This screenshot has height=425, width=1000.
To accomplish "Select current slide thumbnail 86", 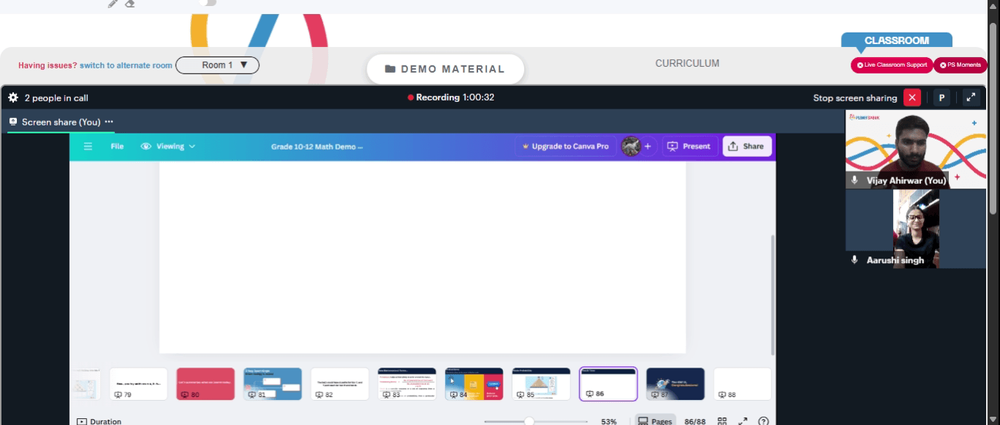I will pyautogui.click(x=608, y=384).
